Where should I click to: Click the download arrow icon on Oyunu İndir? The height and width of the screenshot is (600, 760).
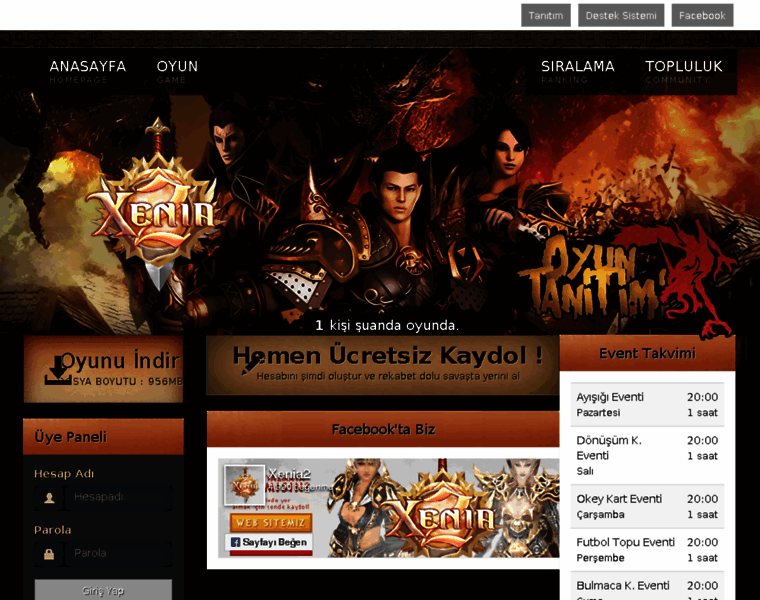(58, 371)
